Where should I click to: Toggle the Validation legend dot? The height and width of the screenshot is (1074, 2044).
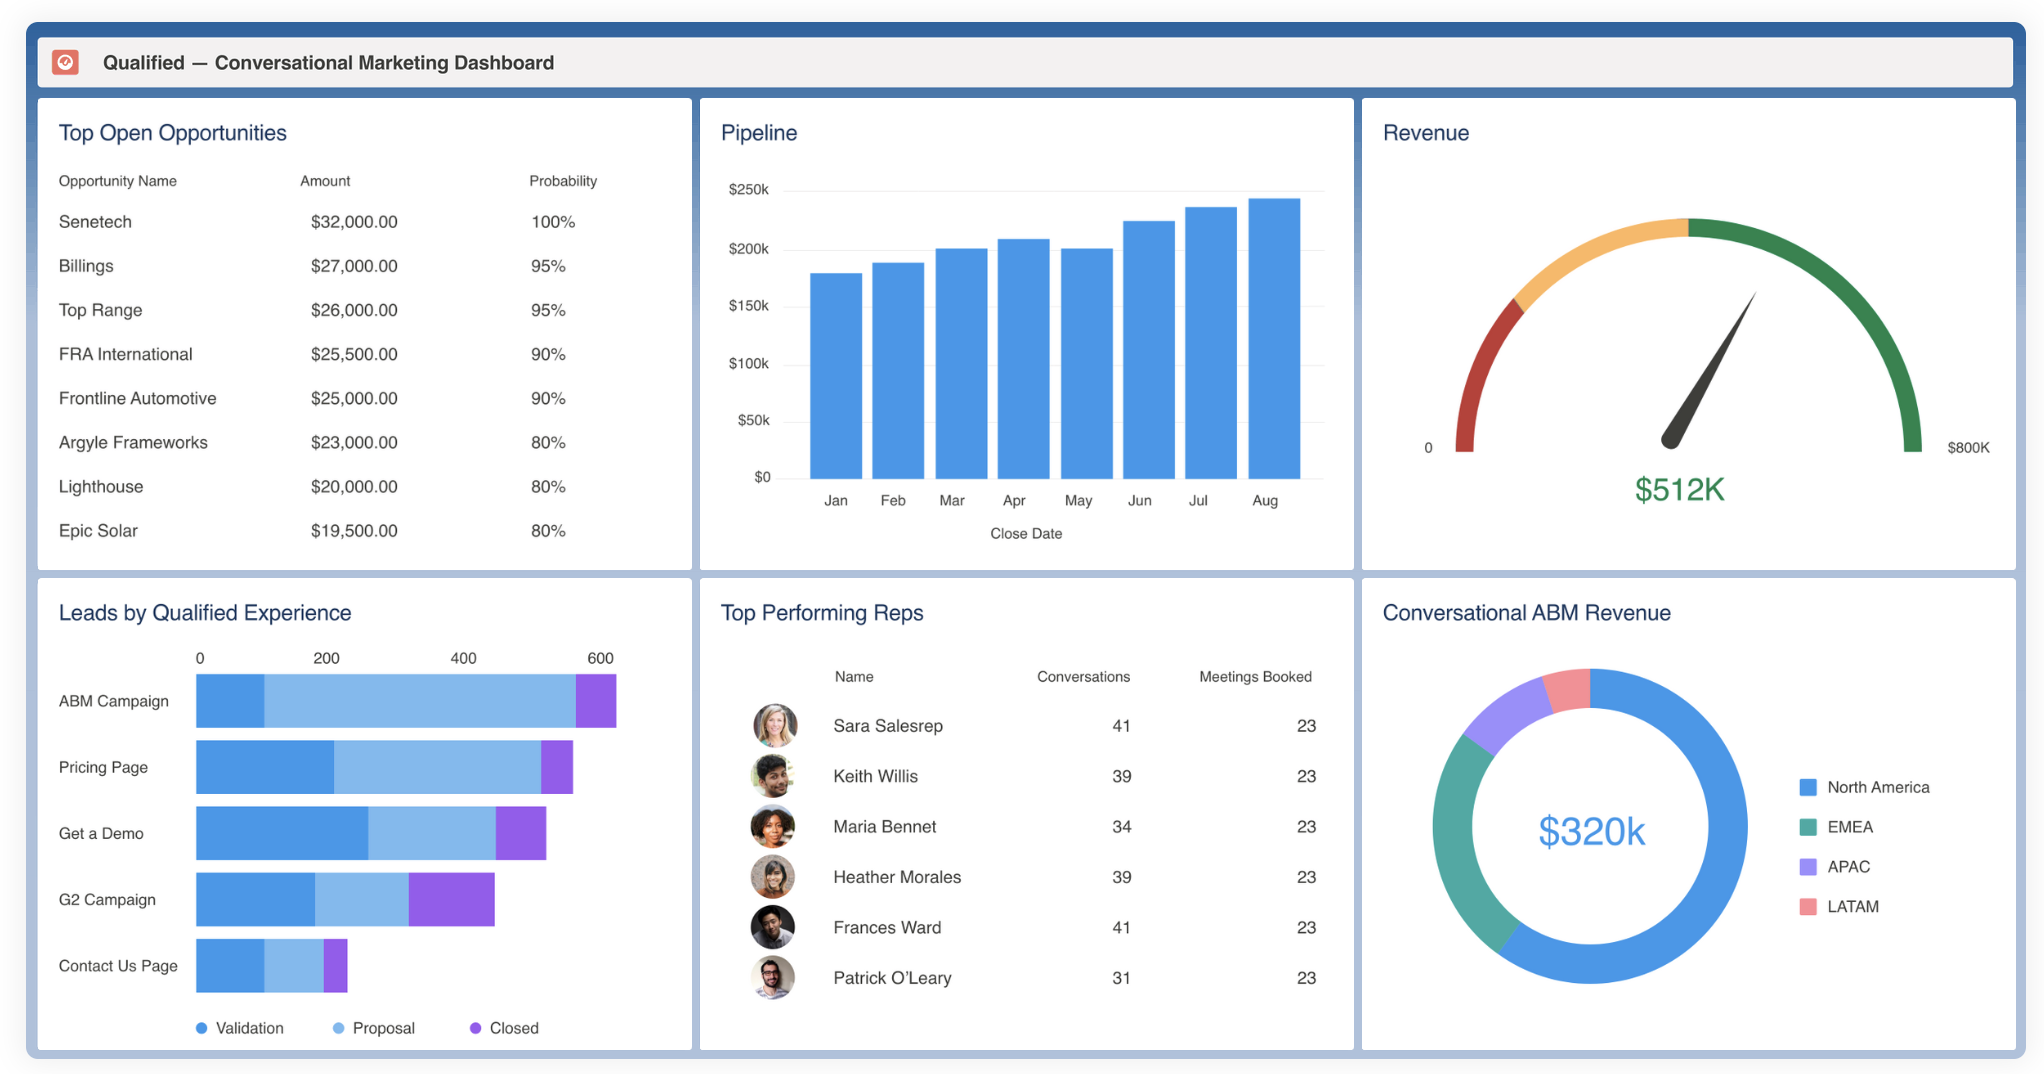pyautogui.click(x=202, y=1028)
